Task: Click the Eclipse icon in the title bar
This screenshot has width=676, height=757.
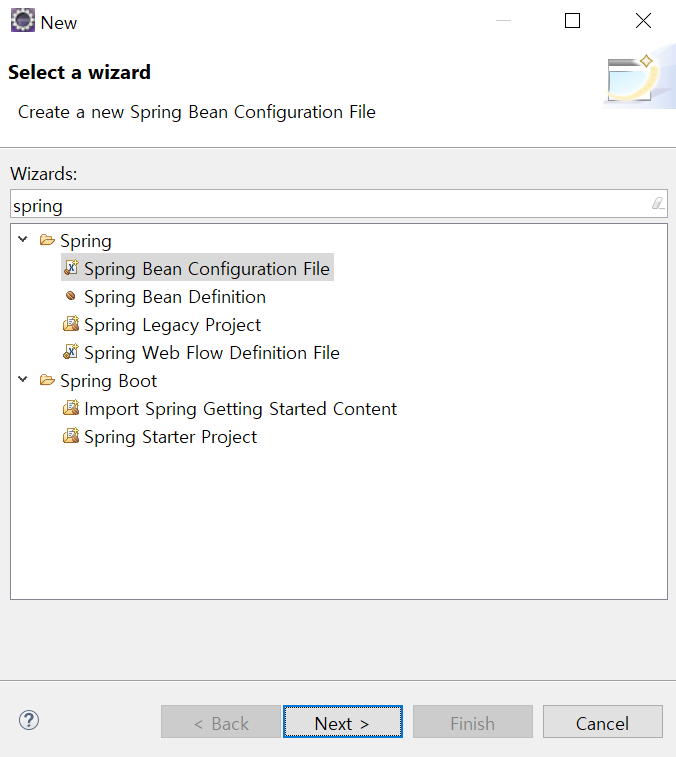Action: click(23, 20)
